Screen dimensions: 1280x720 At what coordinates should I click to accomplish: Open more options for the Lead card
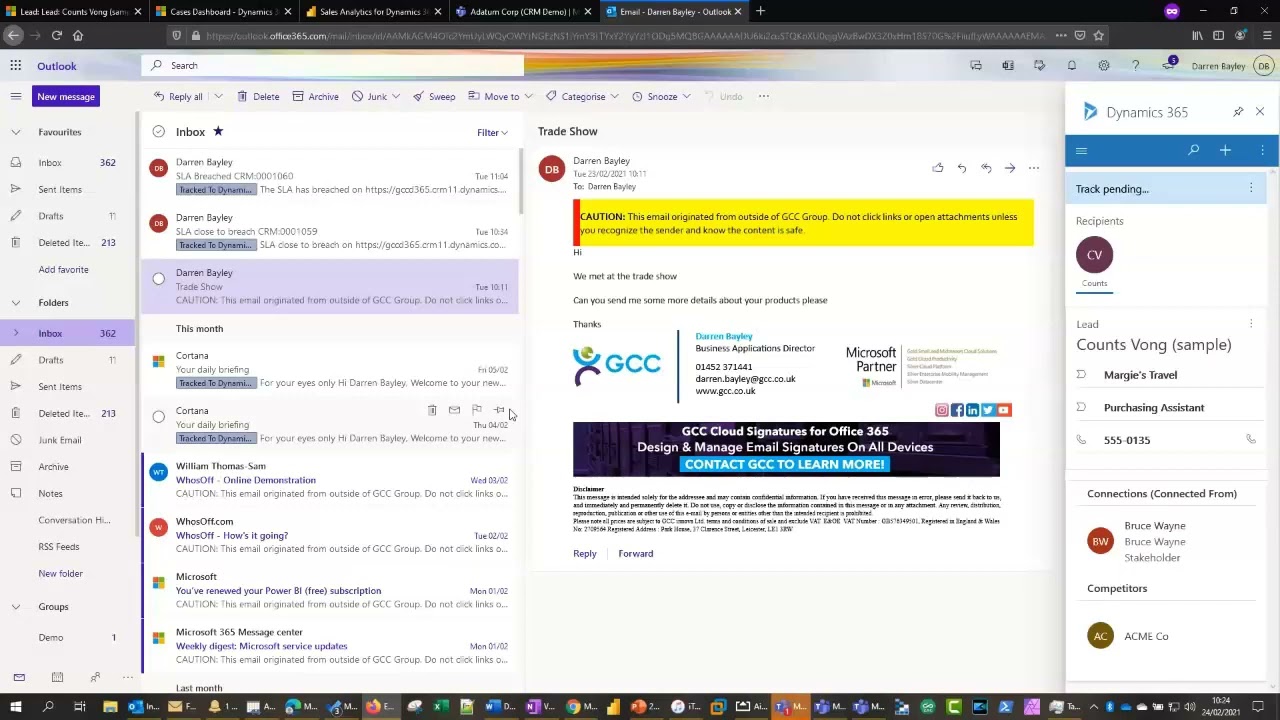tap(1251, 324)
